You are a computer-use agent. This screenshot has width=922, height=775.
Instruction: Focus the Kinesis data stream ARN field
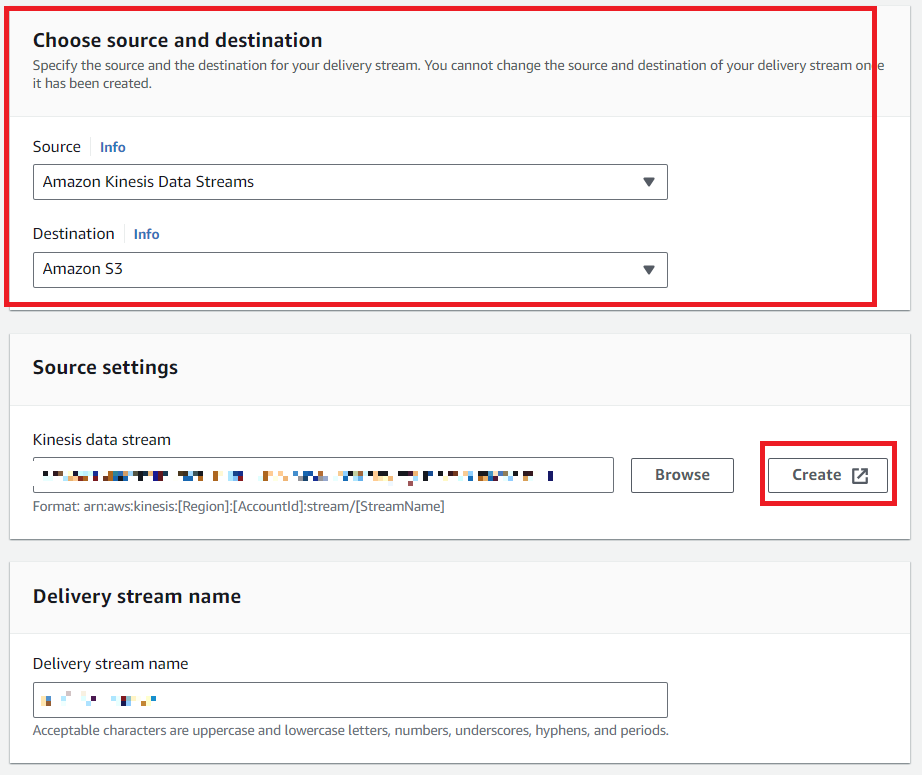coord(322,475)
